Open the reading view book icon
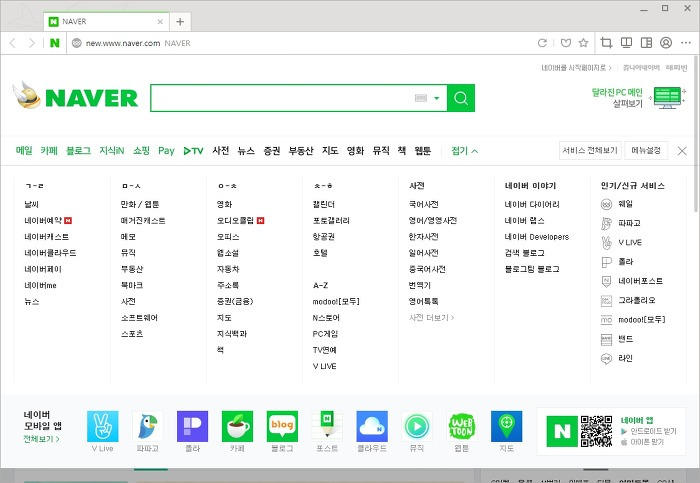 coord(626,43)
